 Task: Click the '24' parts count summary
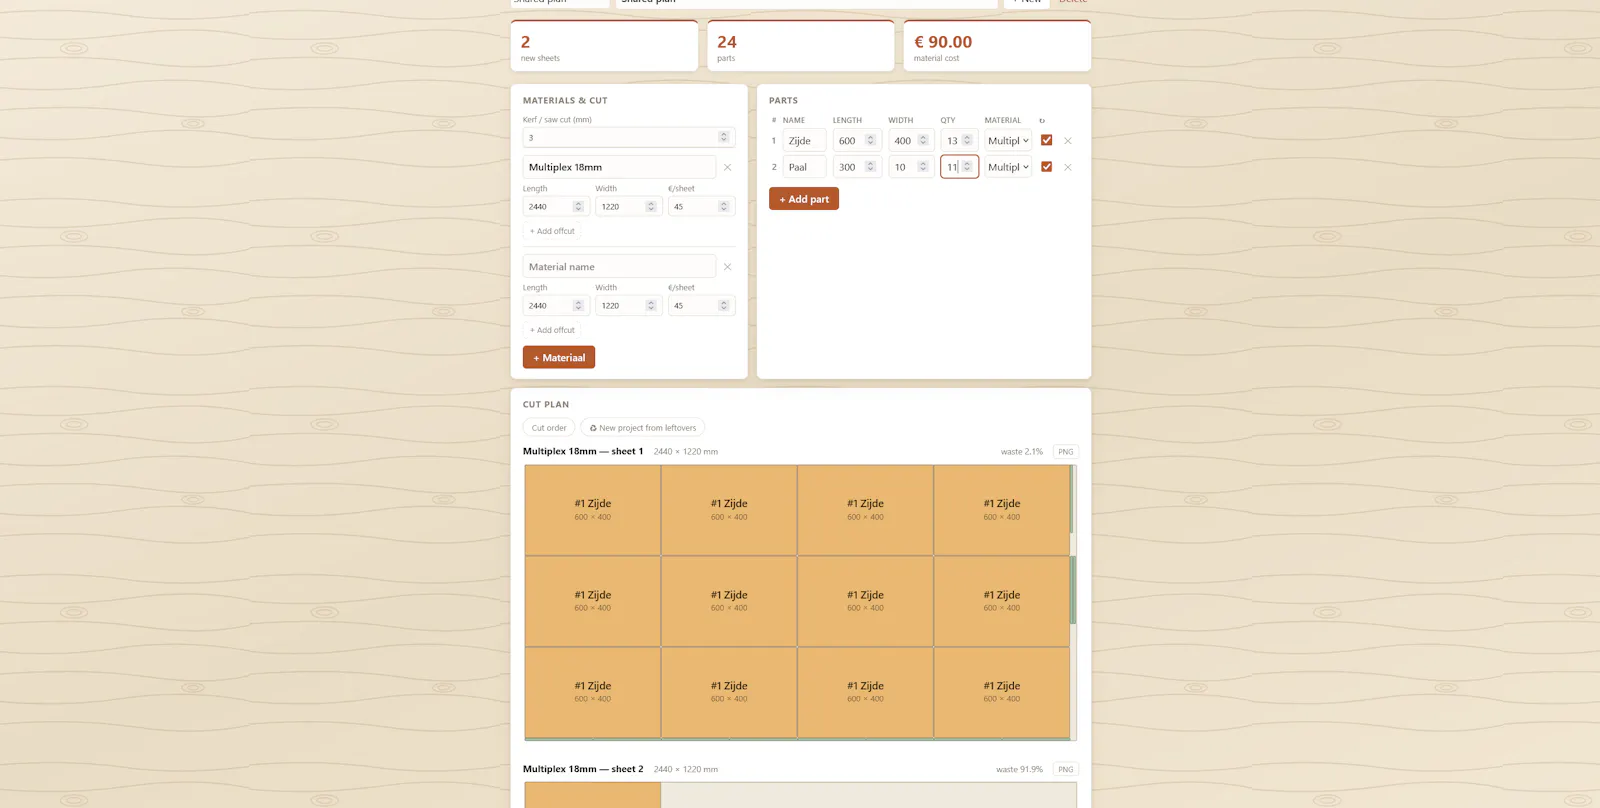click(727, 42)
